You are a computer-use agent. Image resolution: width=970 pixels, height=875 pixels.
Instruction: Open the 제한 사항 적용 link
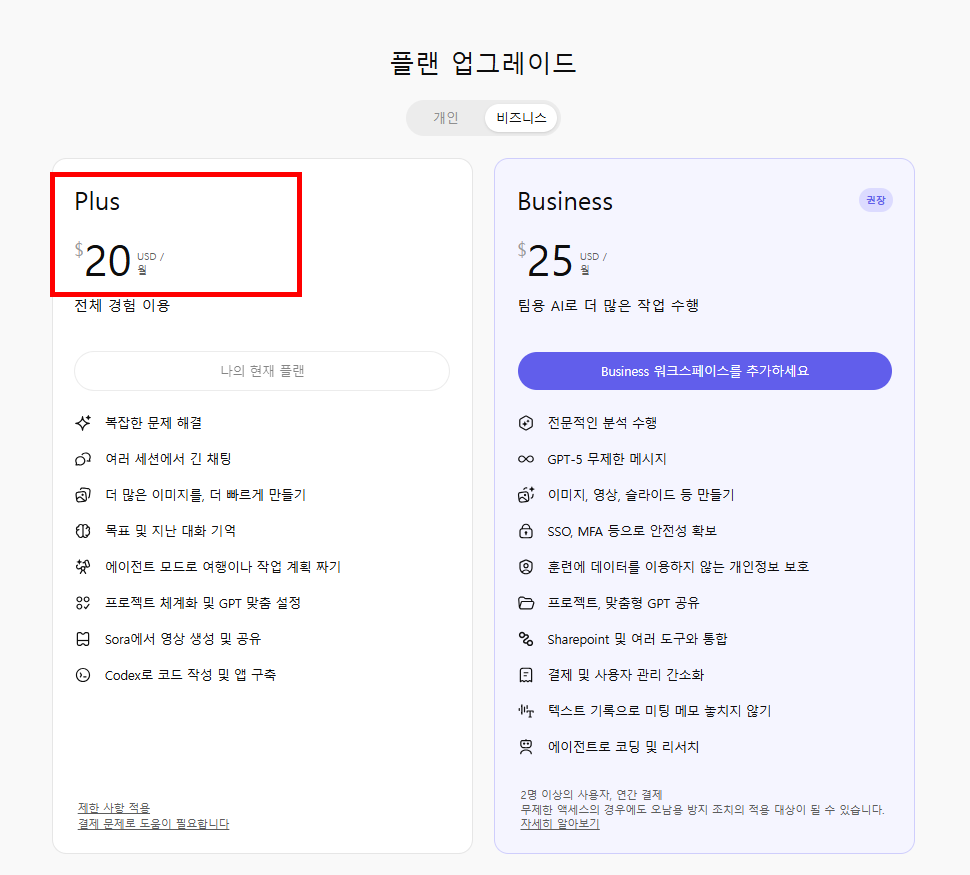click(x=114, y=808)
